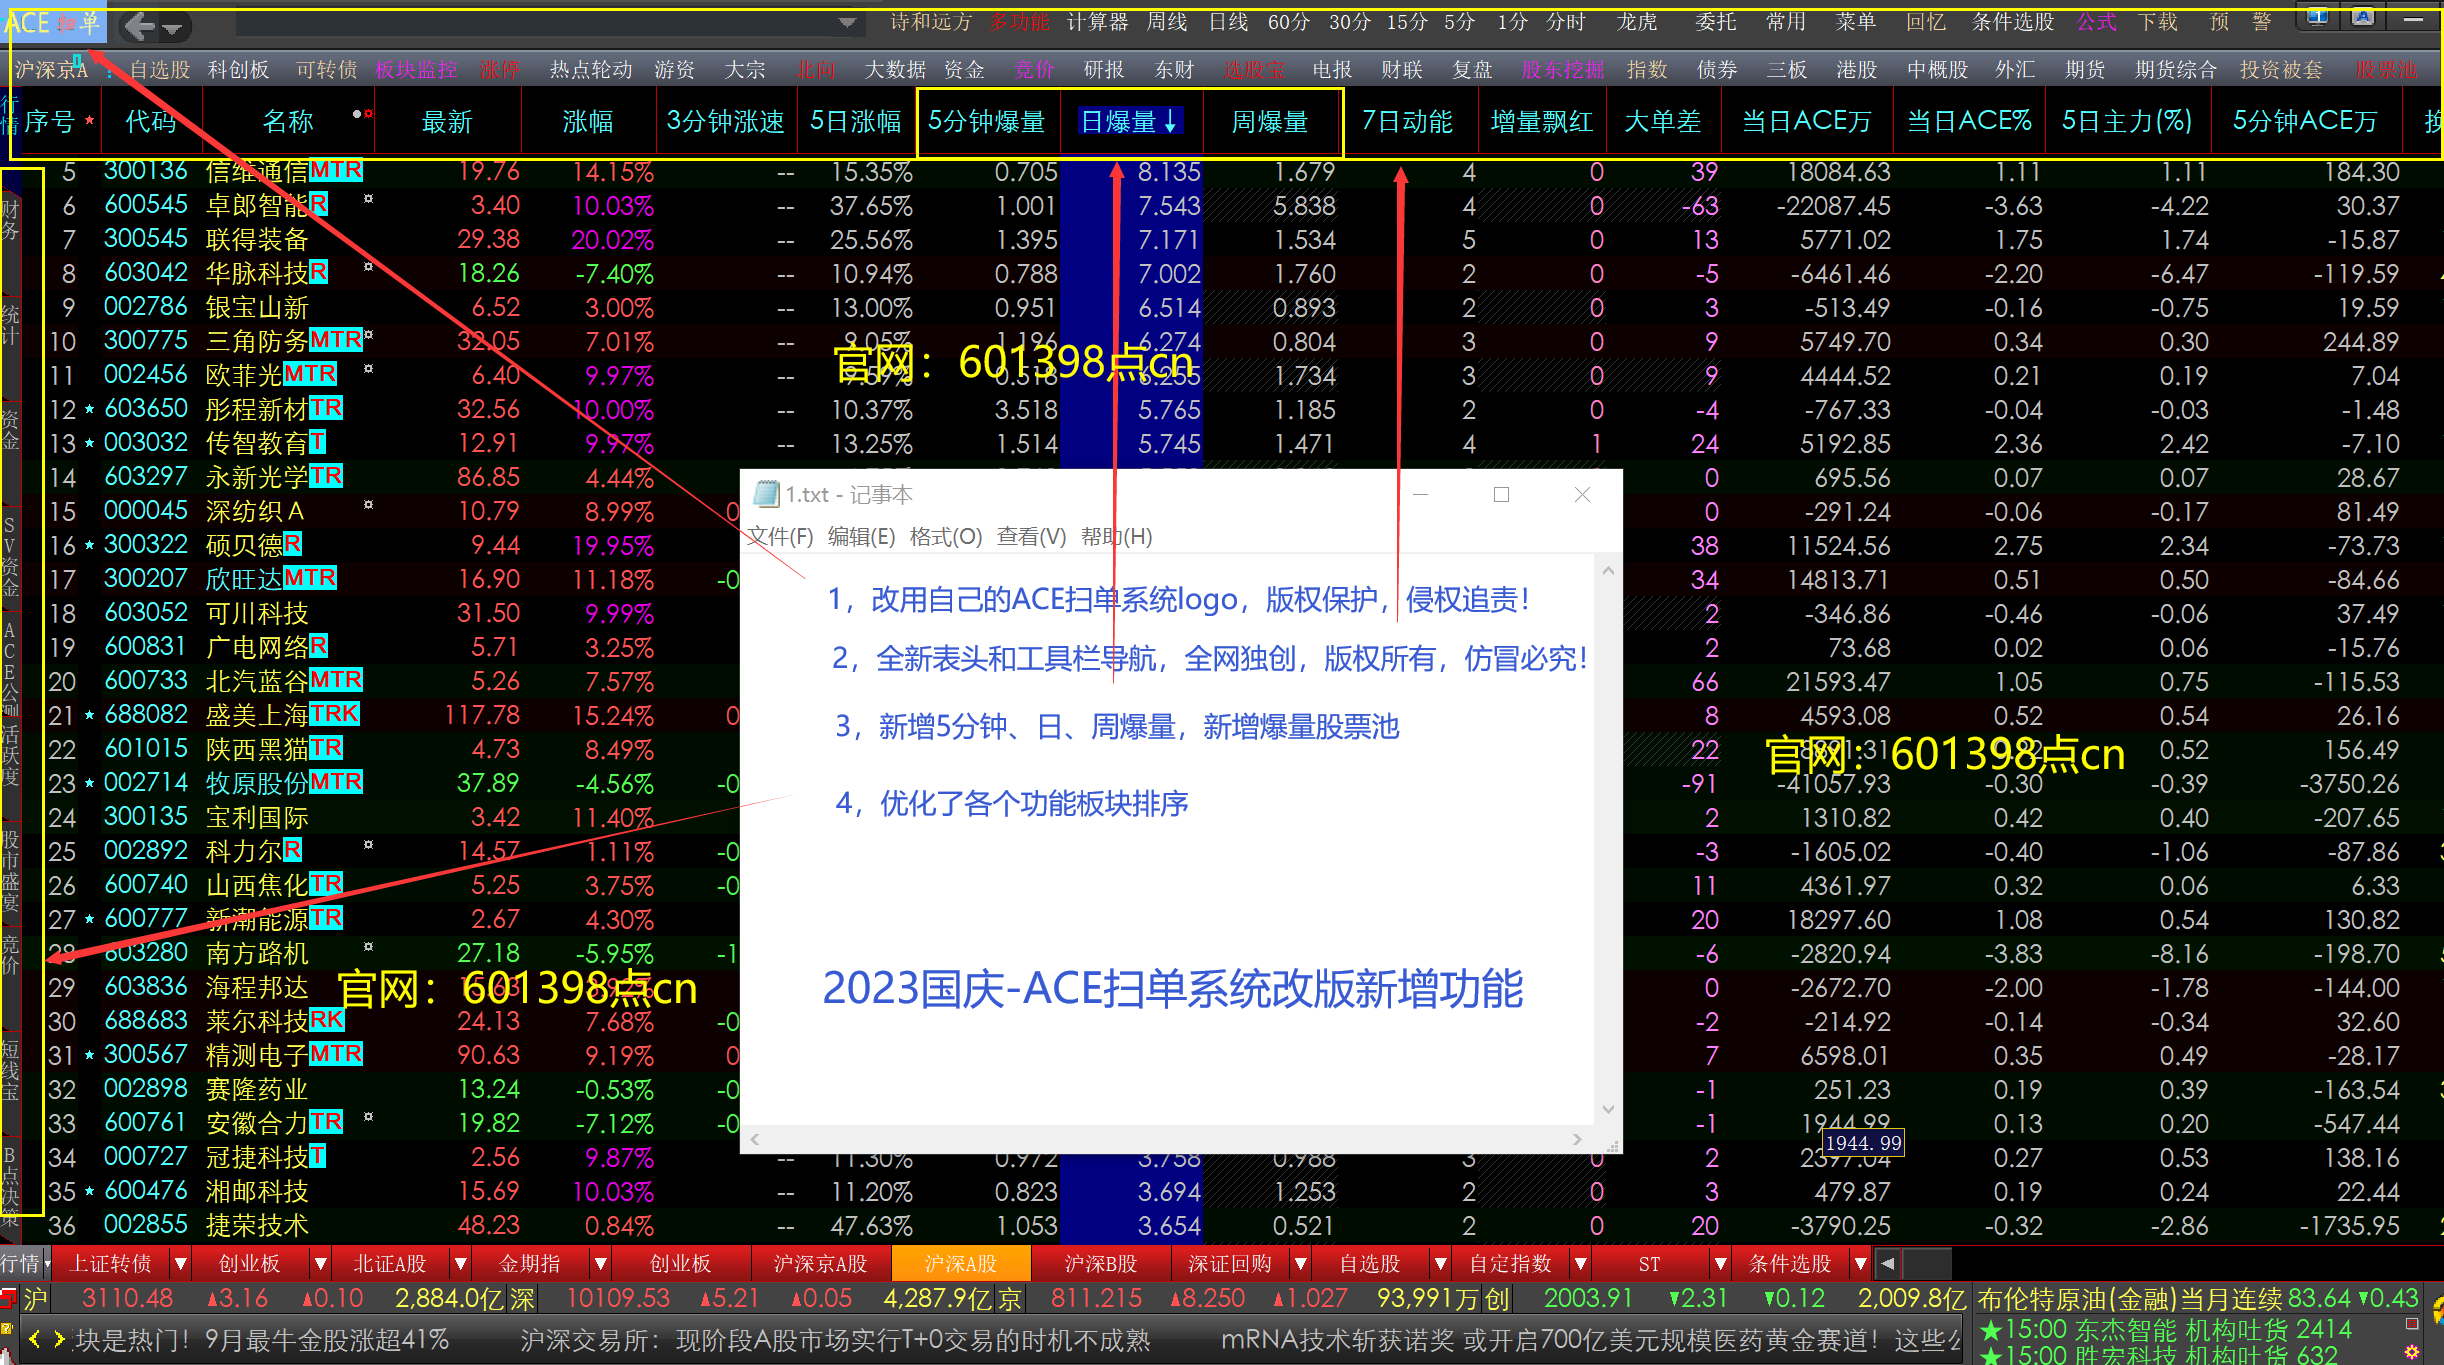Switch to the 沪深B股 bottom tab
Image resolution: width=2444 pixels, height=1365 pixels.
[1101, 1263]
